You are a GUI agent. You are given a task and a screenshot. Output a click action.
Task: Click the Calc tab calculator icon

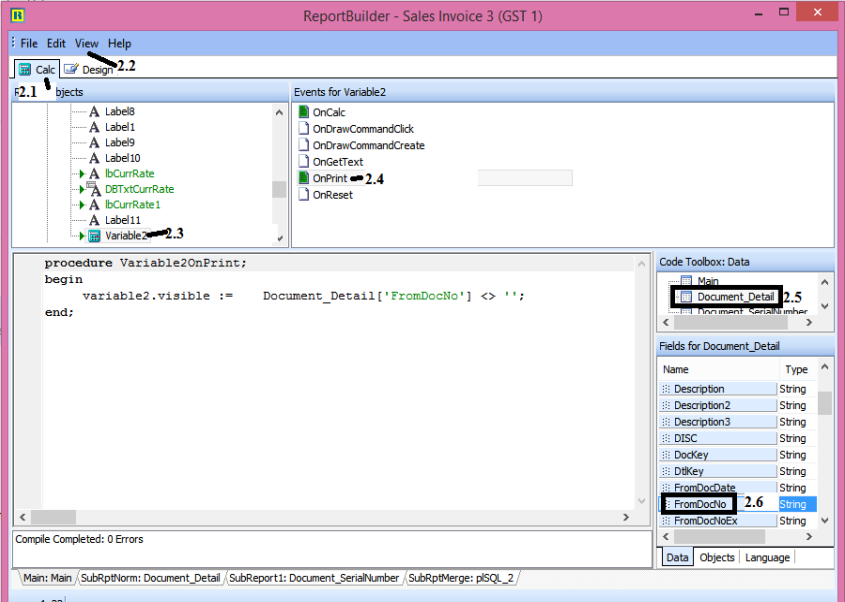click(x=24, y=70)
